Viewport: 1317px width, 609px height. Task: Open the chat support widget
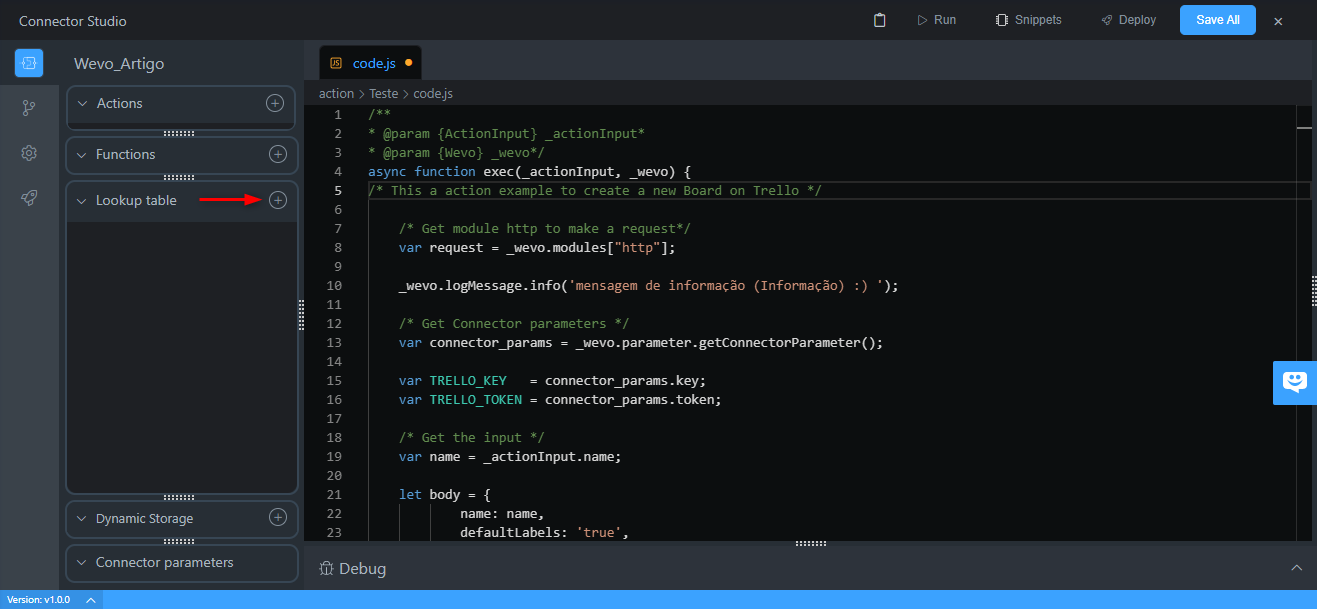click(1295, 382)
